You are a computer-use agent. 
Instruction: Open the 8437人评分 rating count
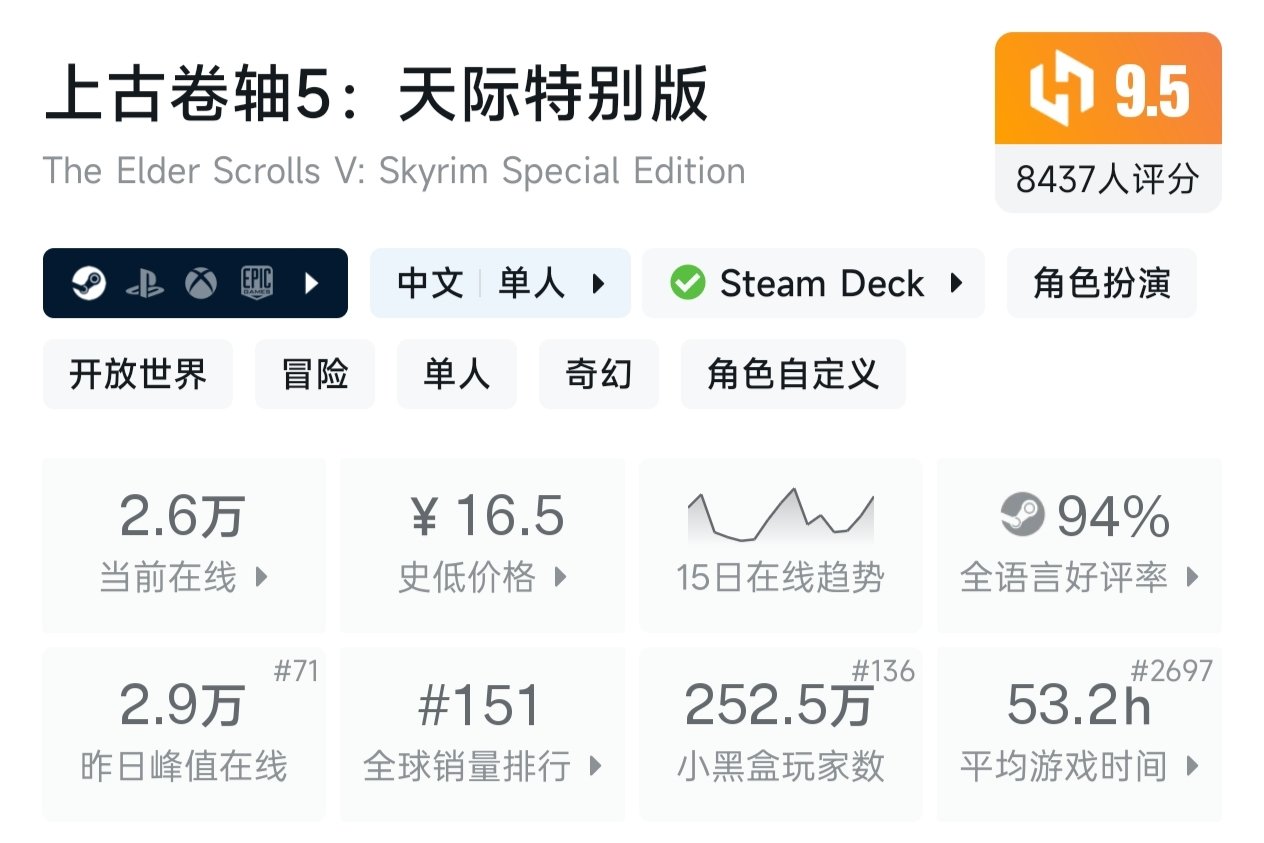1107,180
